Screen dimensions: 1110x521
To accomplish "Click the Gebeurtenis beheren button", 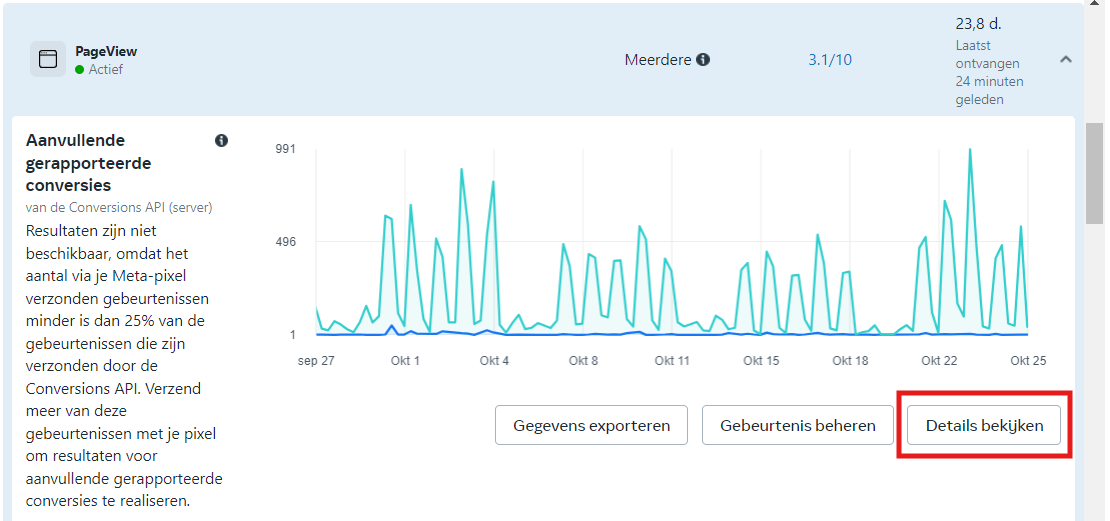I will pyautogui.click(x=798, y=425).
